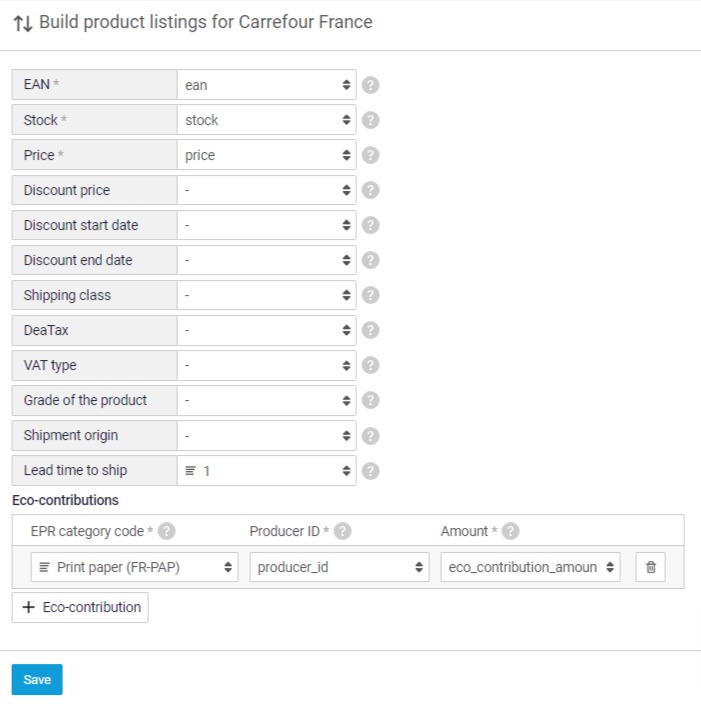The height and width of the screenshot is (708, 701).
Task: Click the Save button
Action: tap(37, 679)
